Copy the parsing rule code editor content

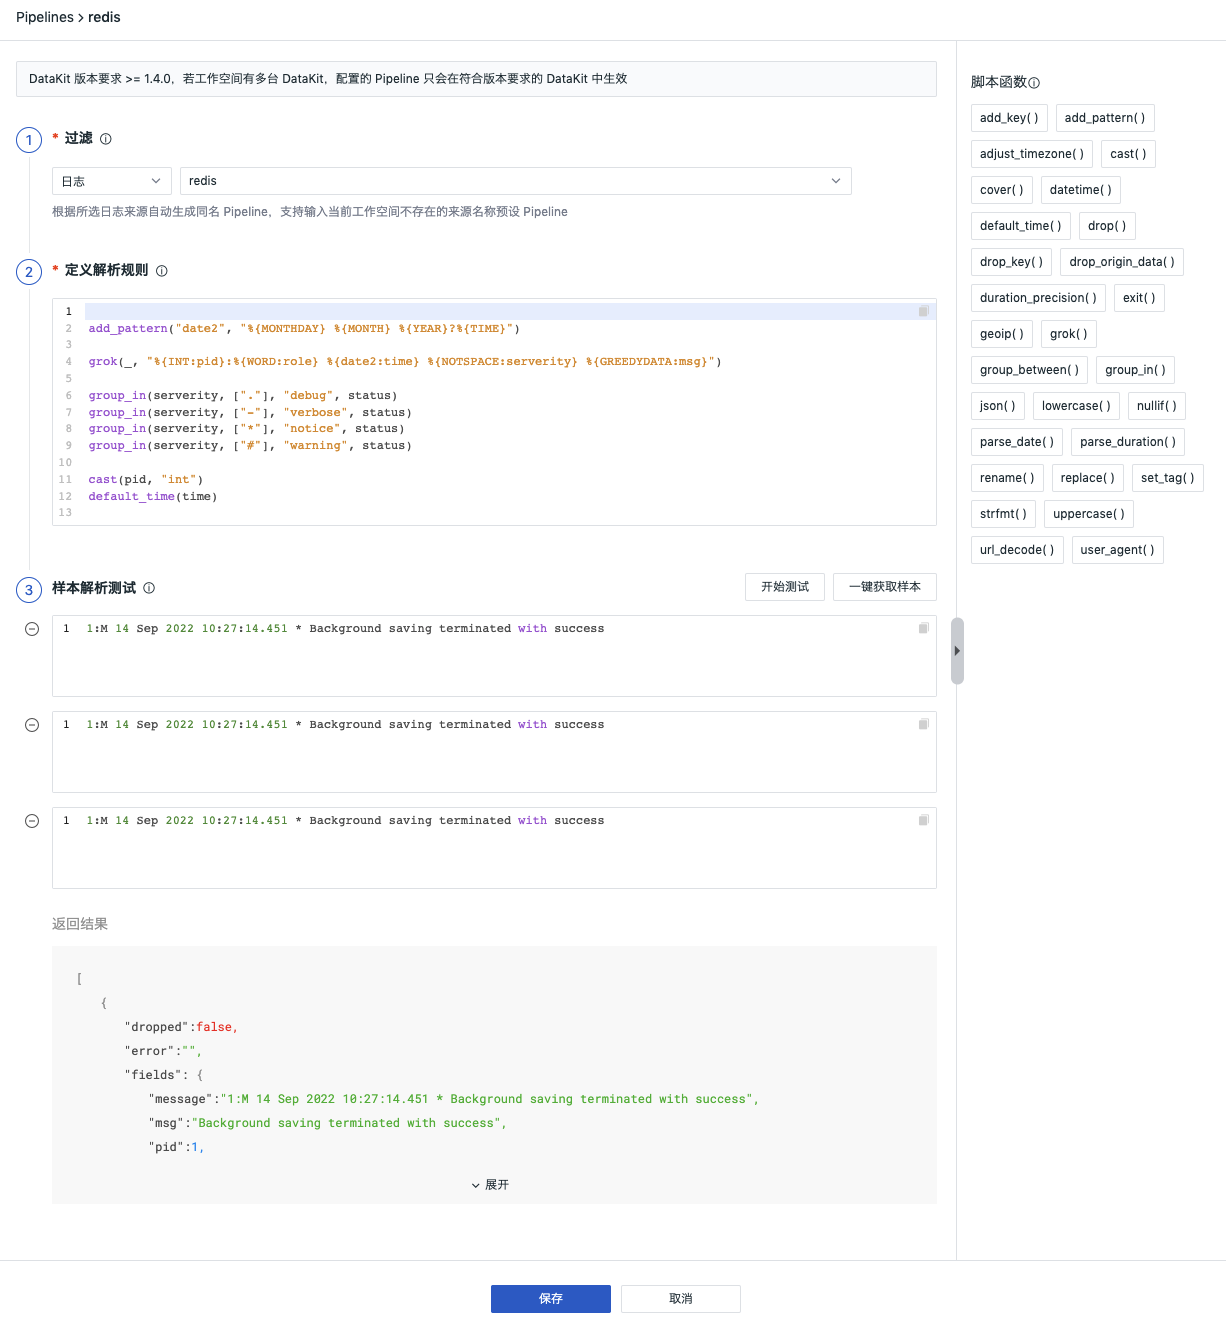coord(924,311)
